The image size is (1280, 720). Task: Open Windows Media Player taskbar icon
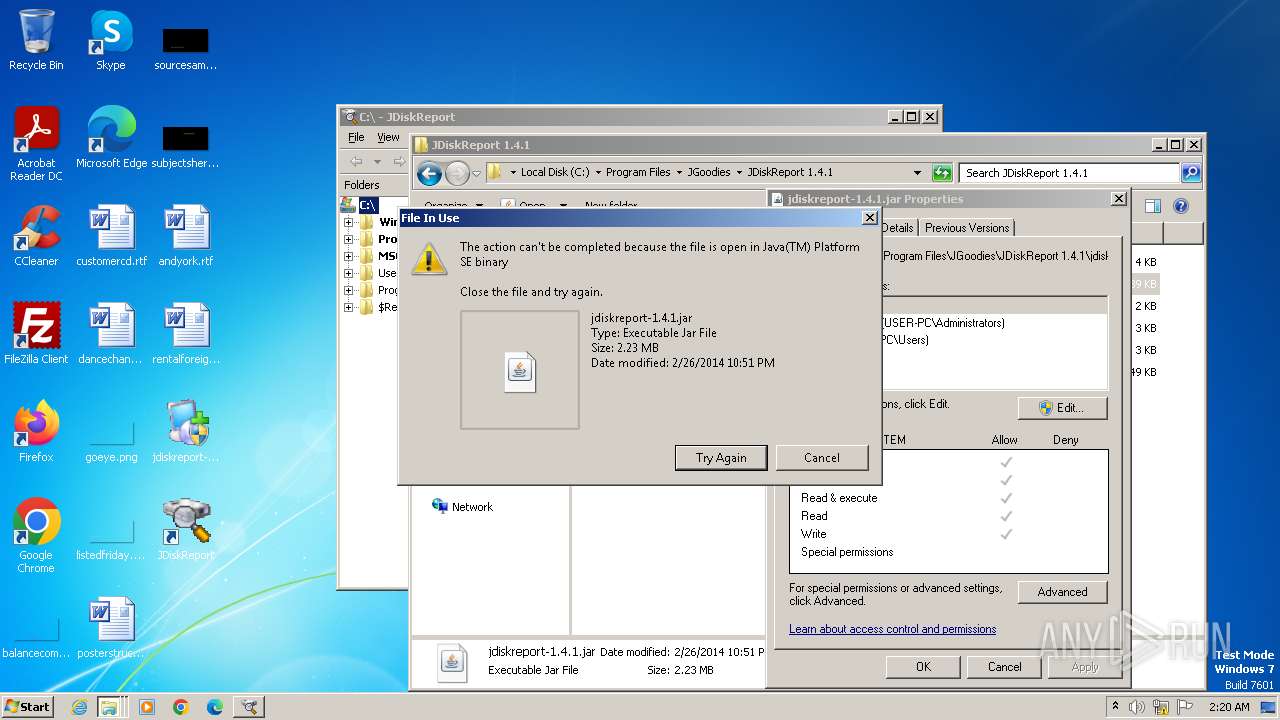pos(146,707)
